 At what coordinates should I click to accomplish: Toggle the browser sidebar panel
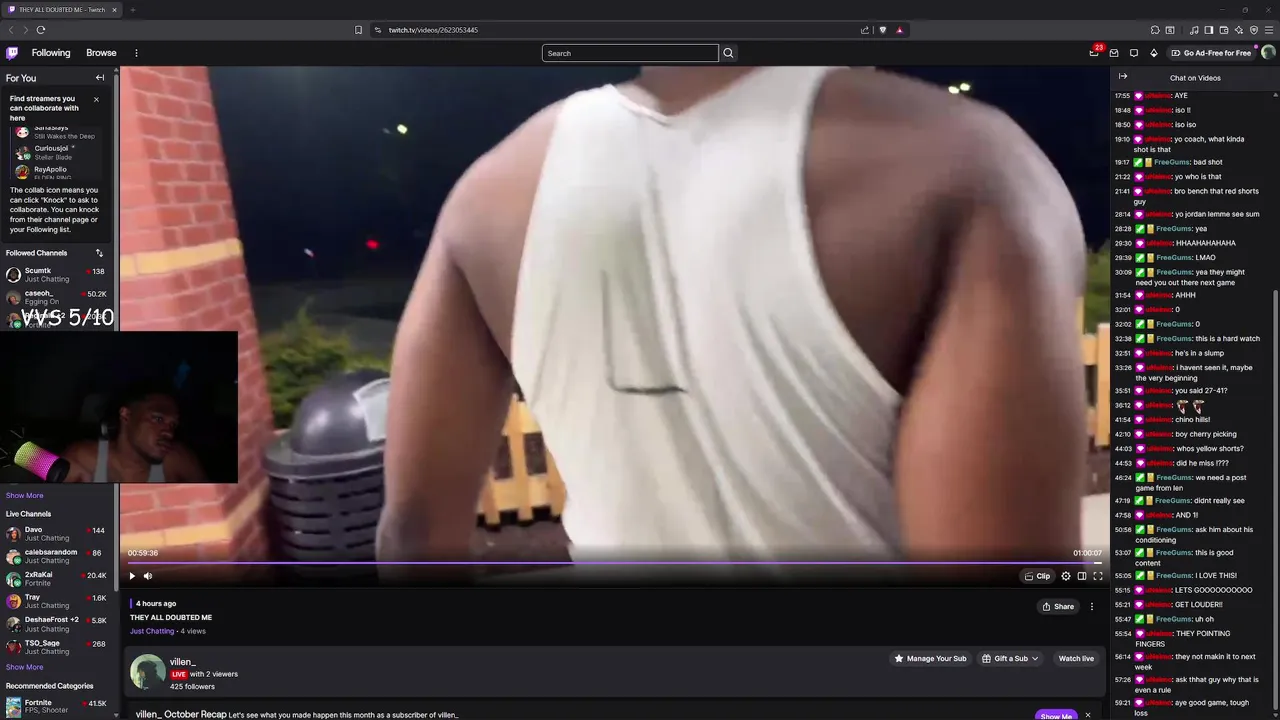point(1209,30)
